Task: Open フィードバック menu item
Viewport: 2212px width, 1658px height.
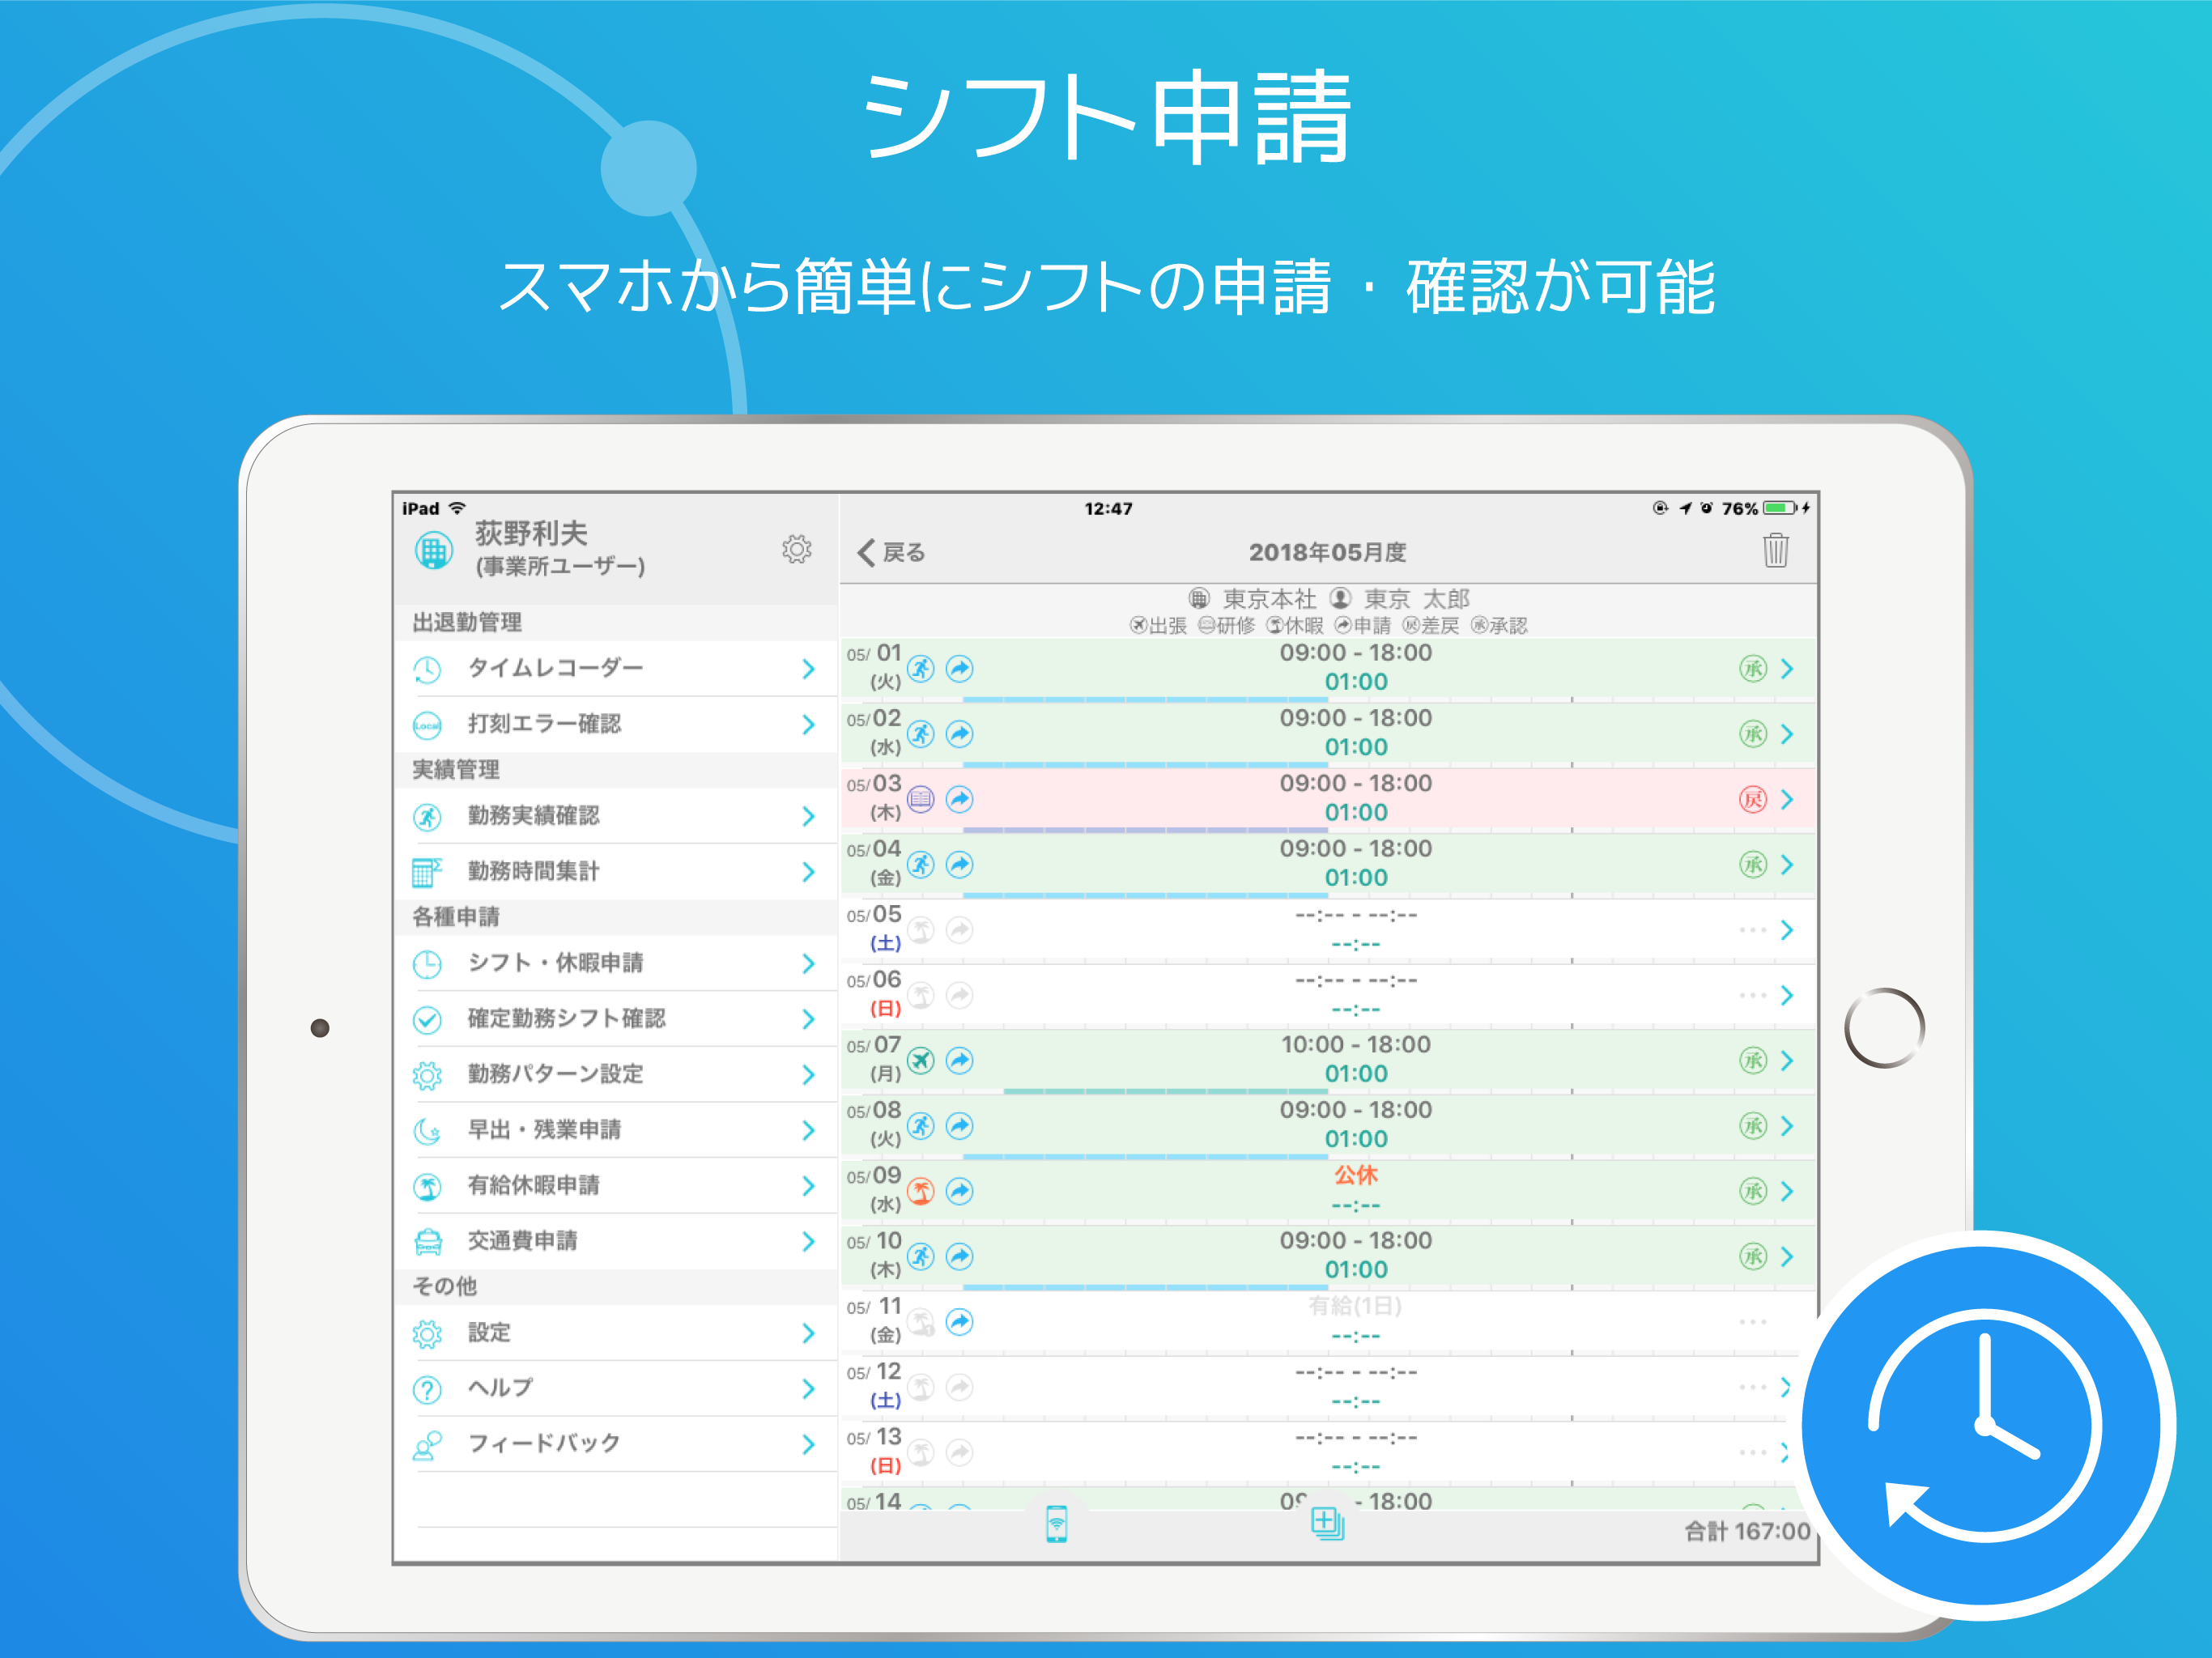Action: [x=616, y=1444]
